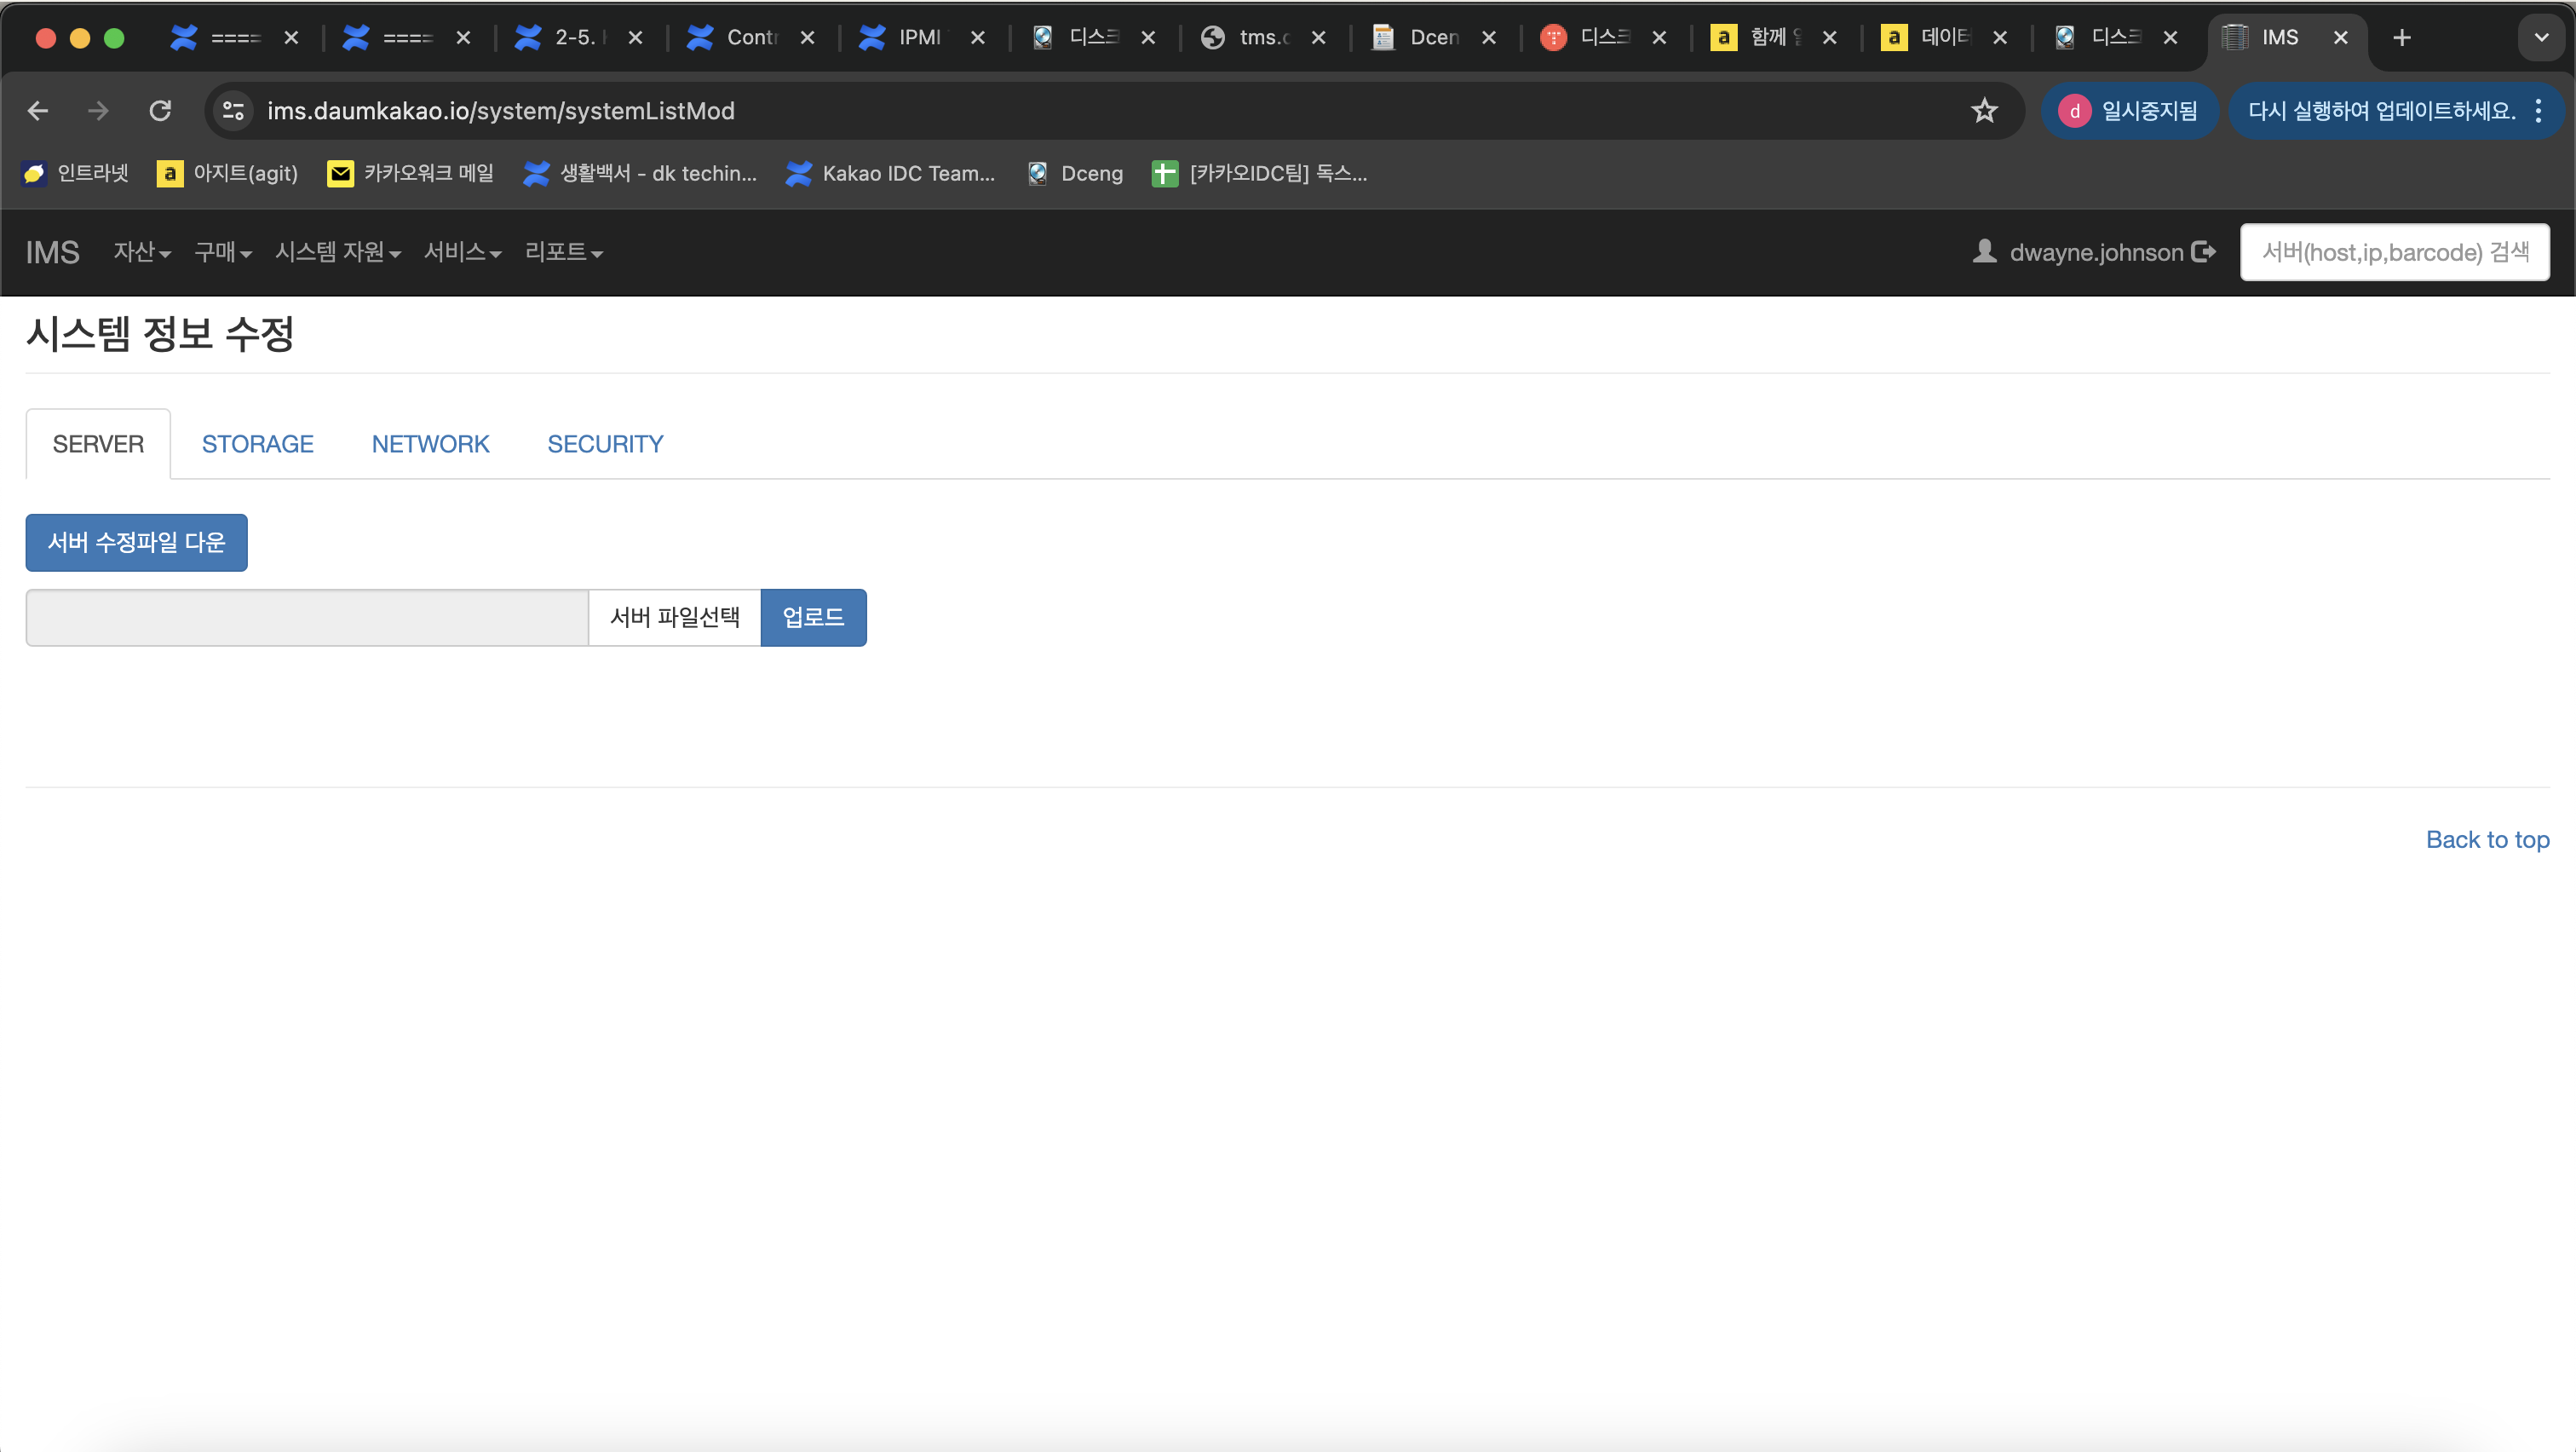
Task: Close the tms tab
Action: (1318, 38)
